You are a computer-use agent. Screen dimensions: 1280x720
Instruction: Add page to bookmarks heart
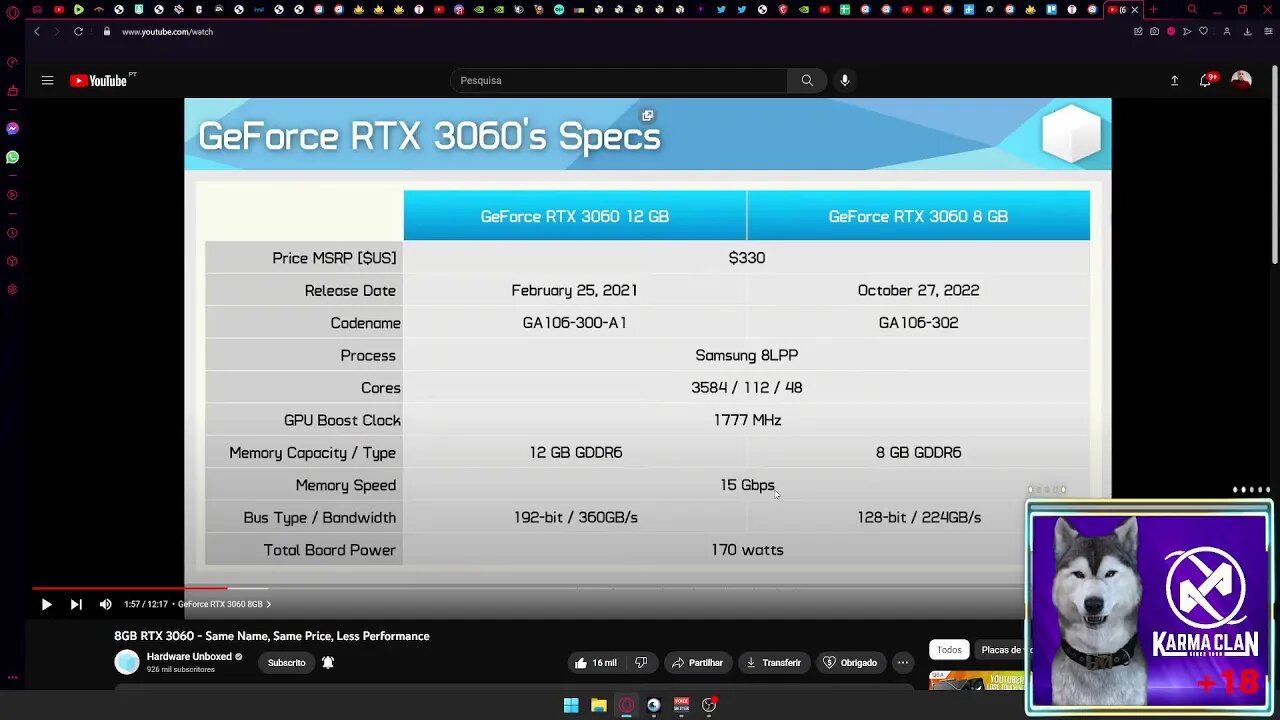coord(1204,31)
